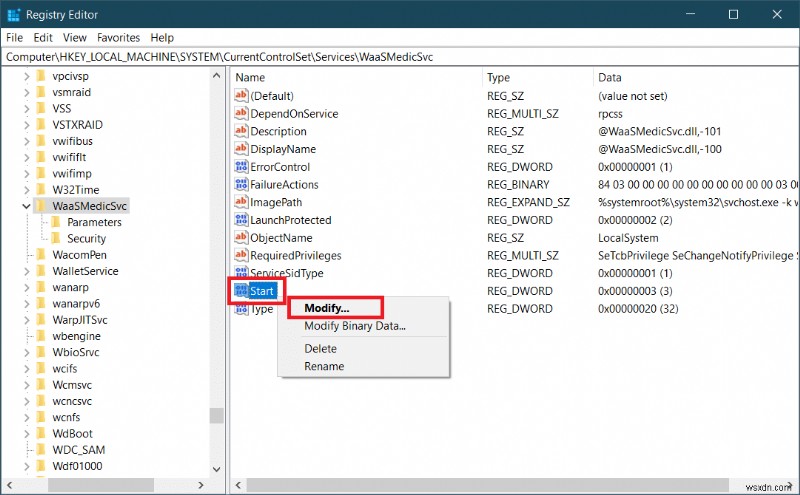Select the wcnfs tree key

pyautogui.click(x=66, y=417)
